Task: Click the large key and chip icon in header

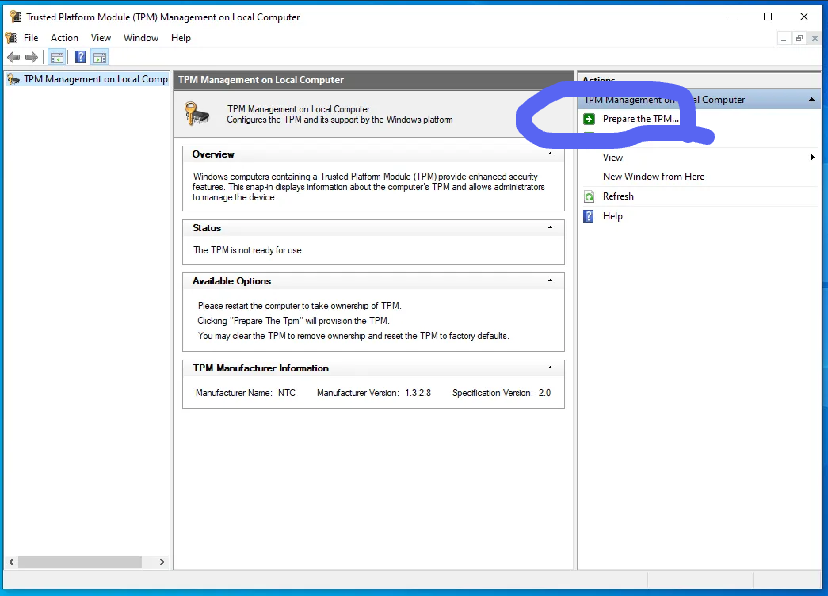Action: (197, 113)
